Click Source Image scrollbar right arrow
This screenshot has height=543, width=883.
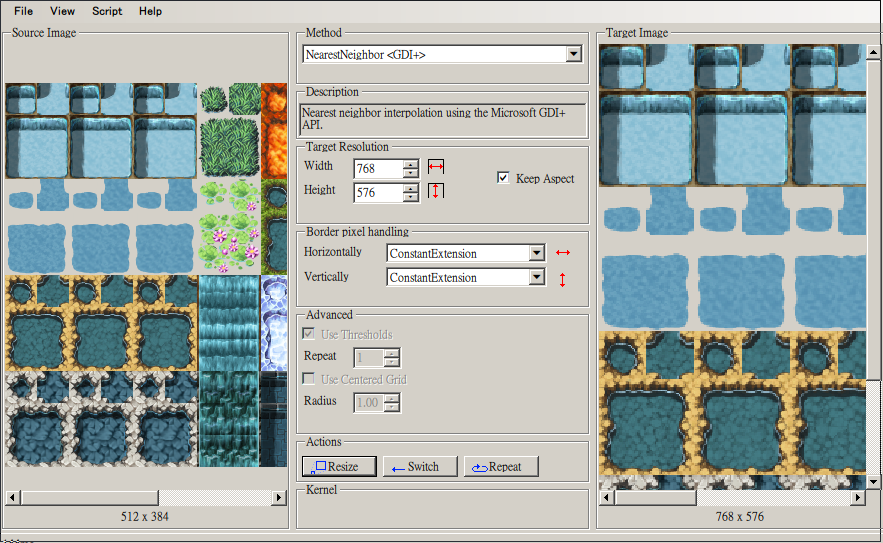pyautogui.click(x=279, y=497)
